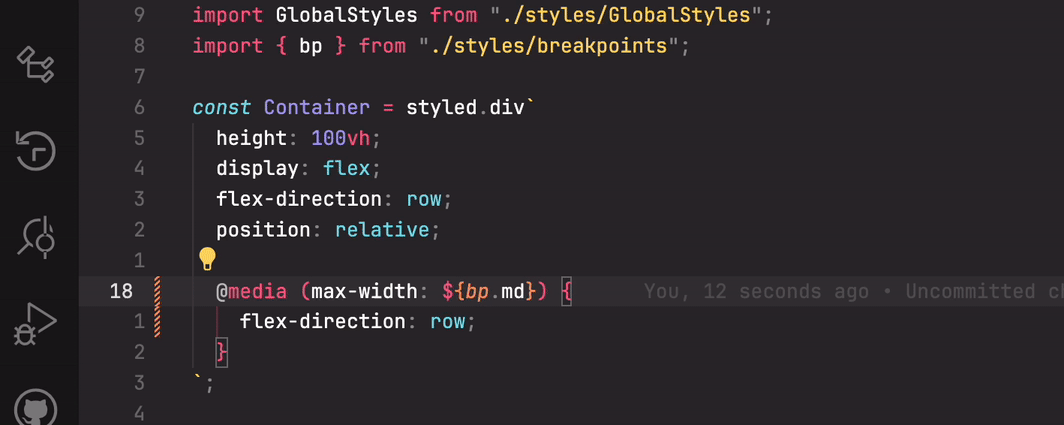Screen dimensions: 1064x425
Task: Open the Run and Debug view
Action: pos(36,322)
